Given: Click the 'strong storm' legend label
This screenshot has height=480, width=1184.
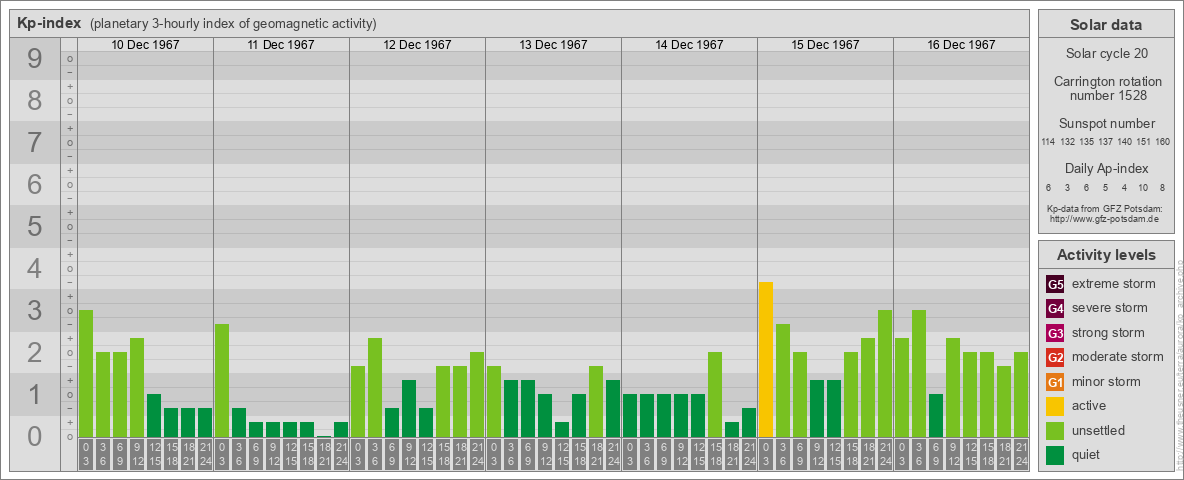Looking at the screenshot, I should coord(1108,333).
